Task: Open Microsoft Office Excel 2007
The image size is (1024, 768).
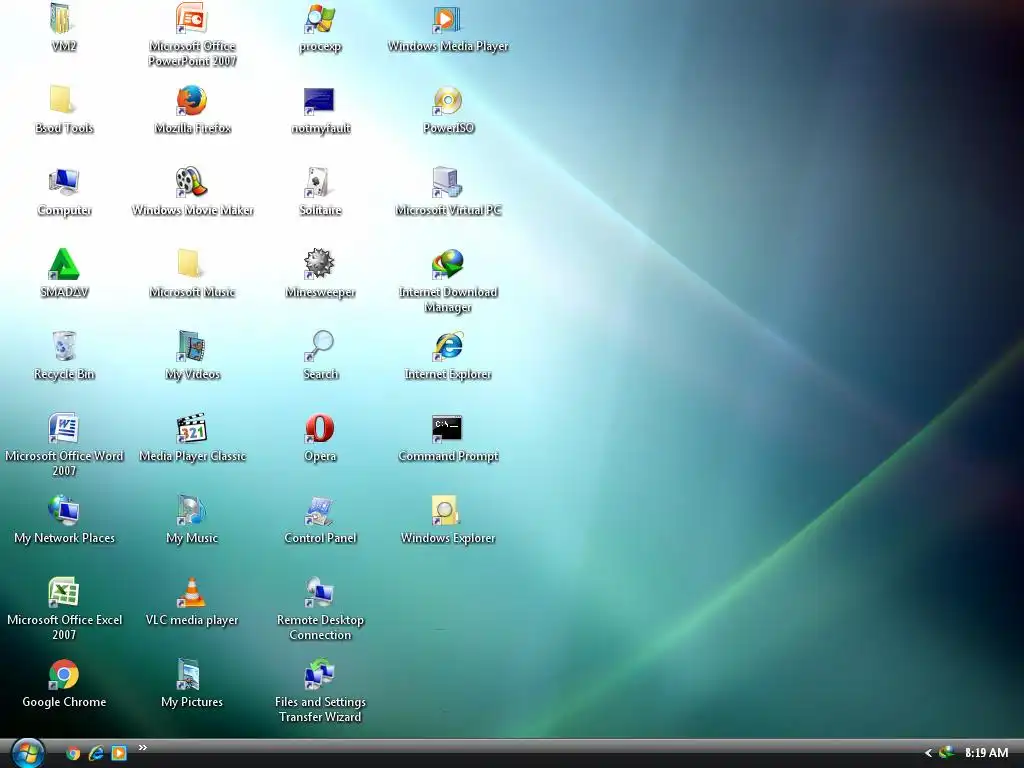Action: point(63,592)
